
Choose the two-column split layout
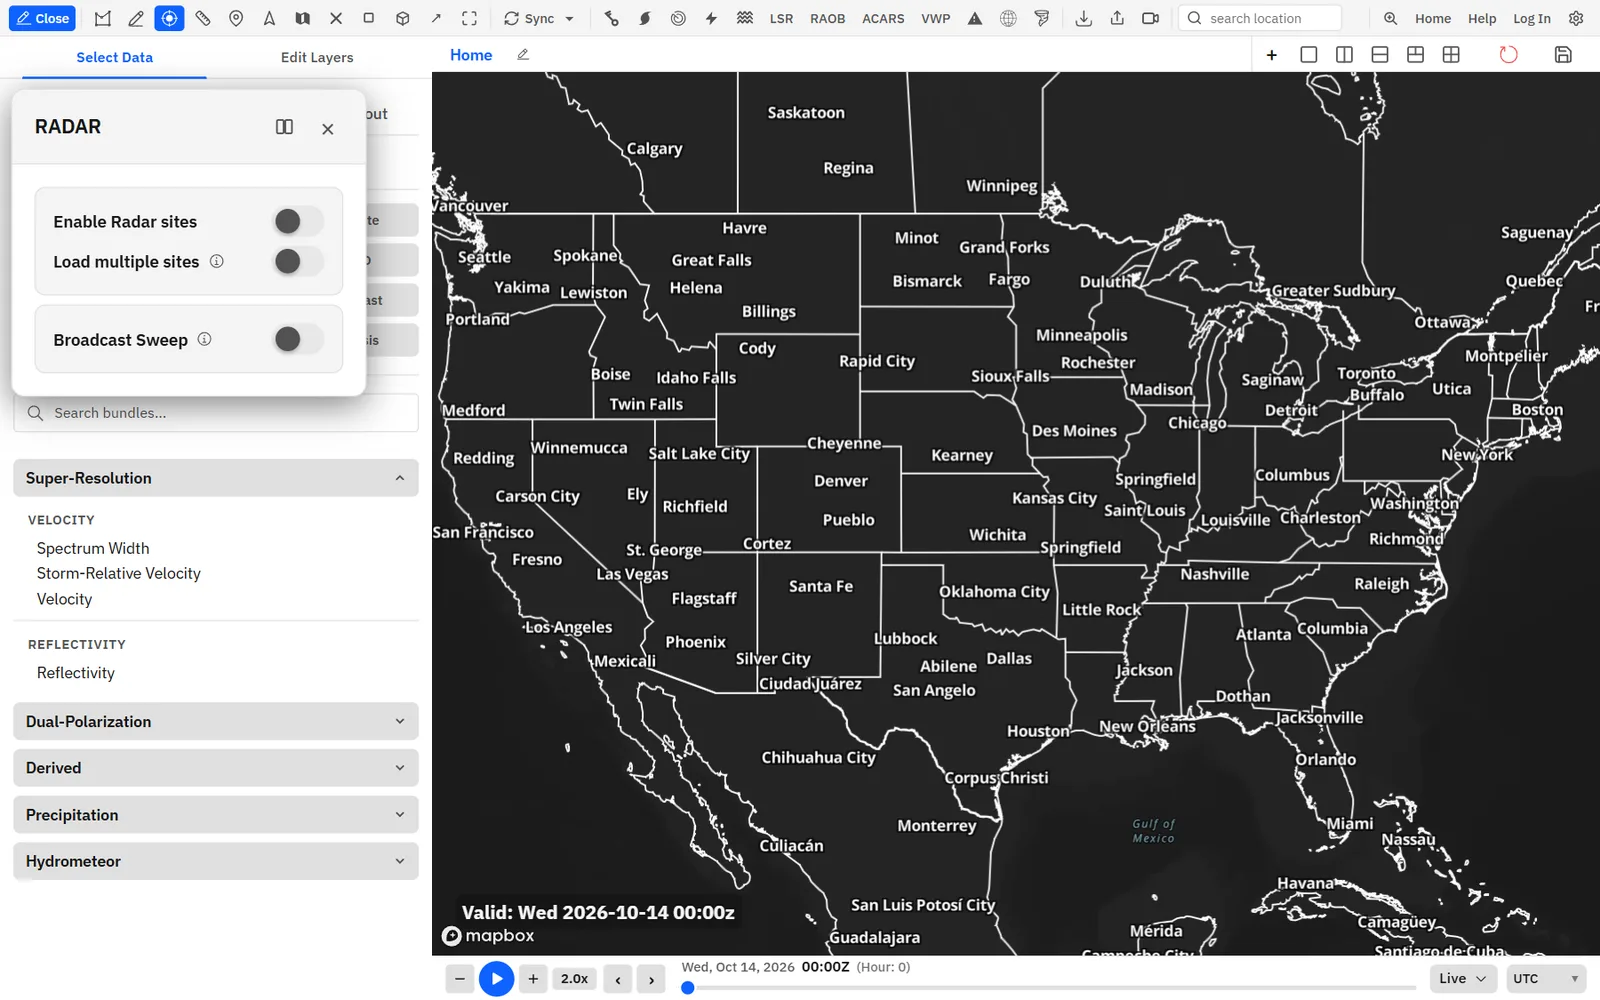[1344, 55]
